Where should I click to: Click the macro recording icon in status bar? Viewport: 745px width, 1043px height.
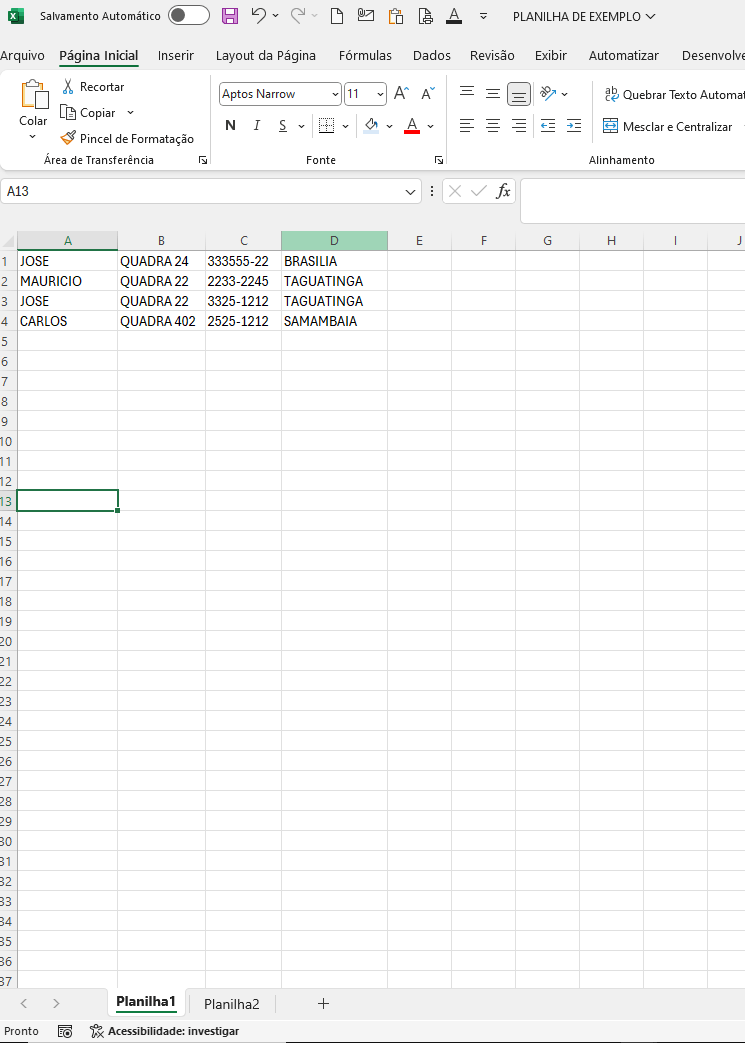coord(65,1032)
